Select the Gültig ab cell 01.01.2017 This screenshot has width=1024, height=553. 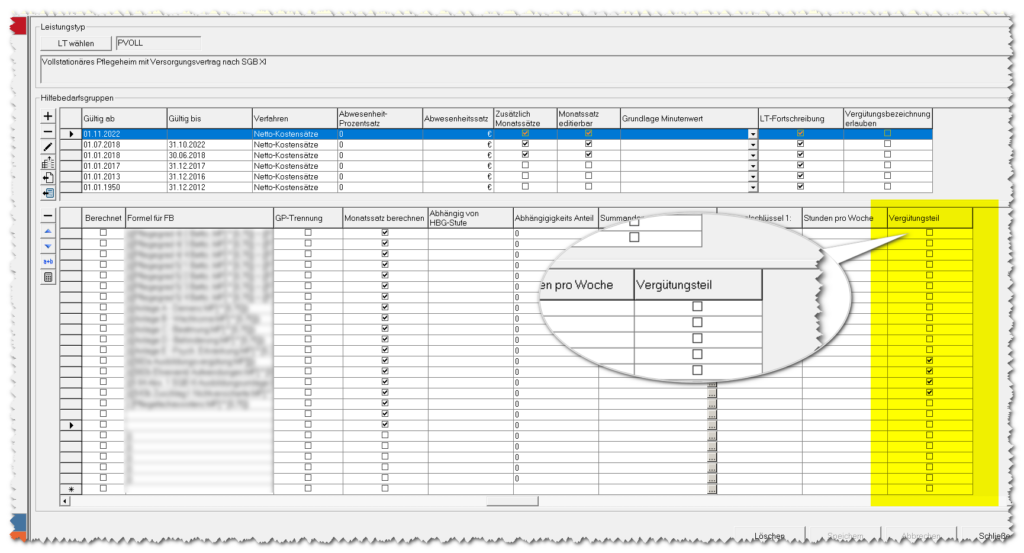coord(124,166)
